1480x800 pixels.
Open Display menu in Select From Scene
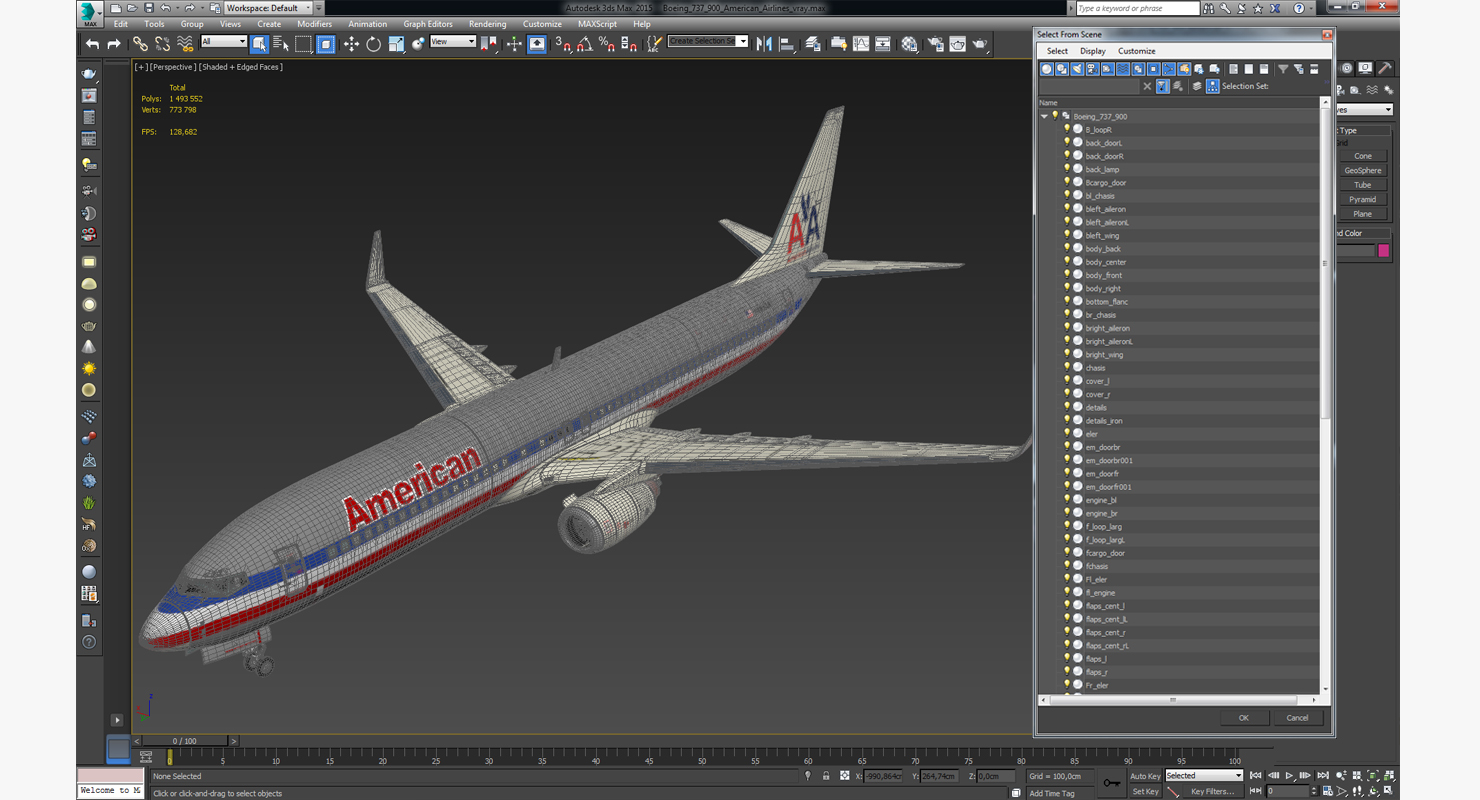[1093, 51]
